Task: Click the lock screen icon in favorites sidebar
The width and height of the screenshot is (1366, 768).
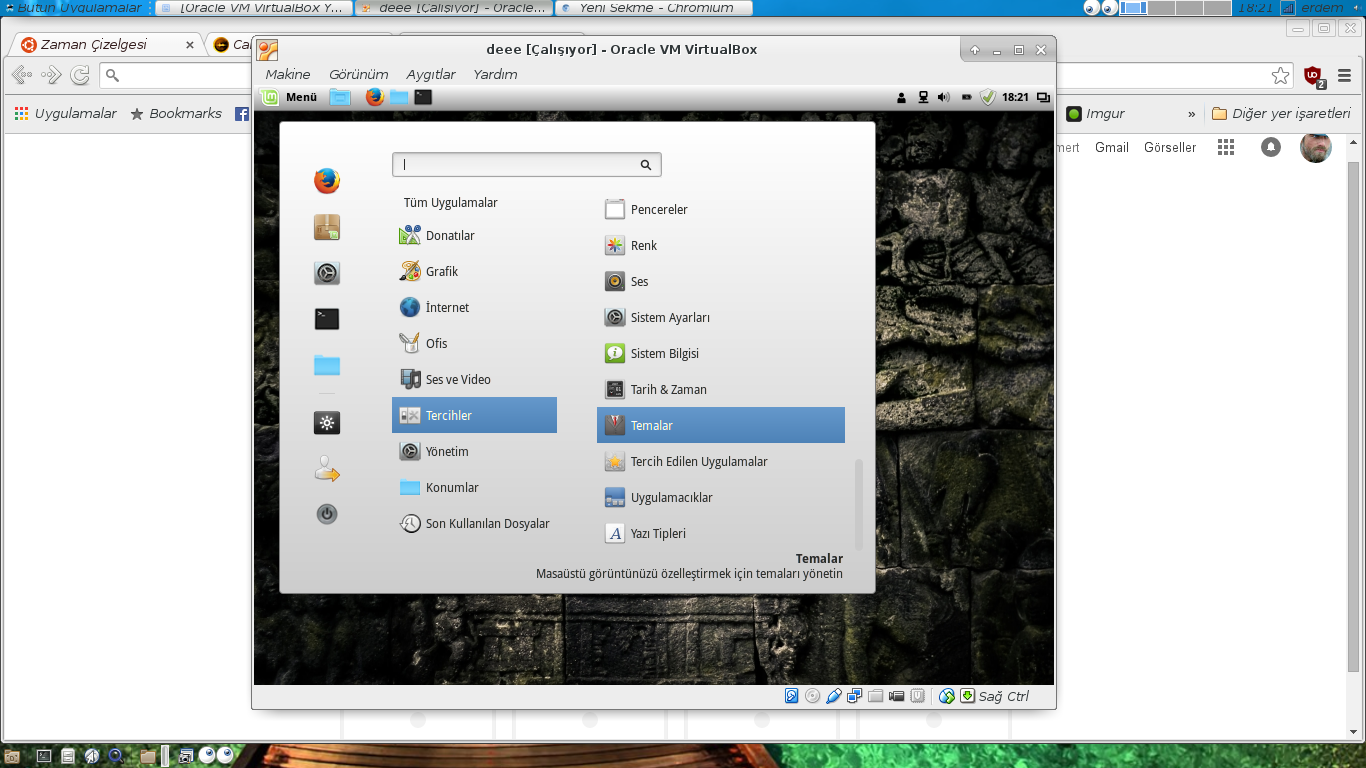Action: [327, 422]
